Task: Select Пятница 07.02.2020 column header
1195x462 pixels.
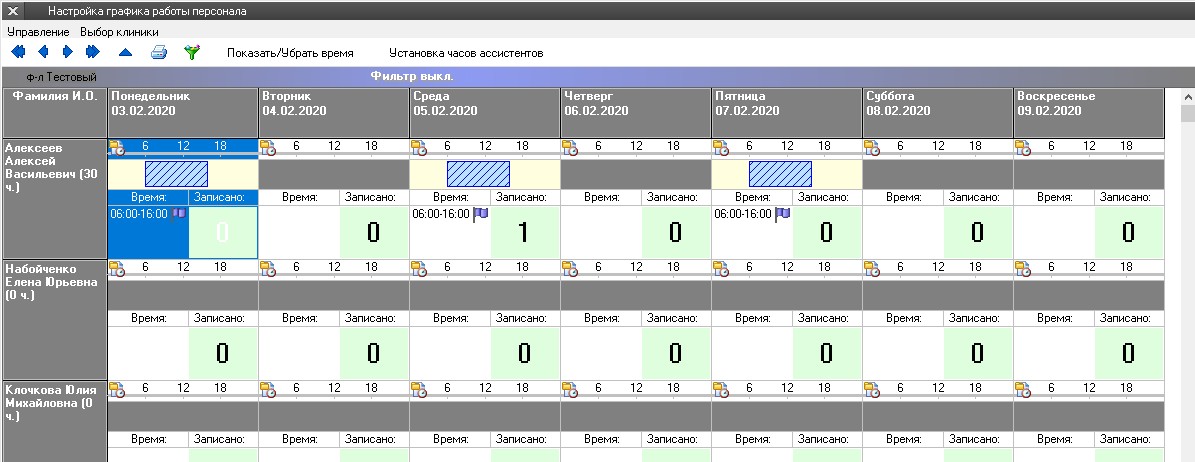Action: [x=785, y=104]
